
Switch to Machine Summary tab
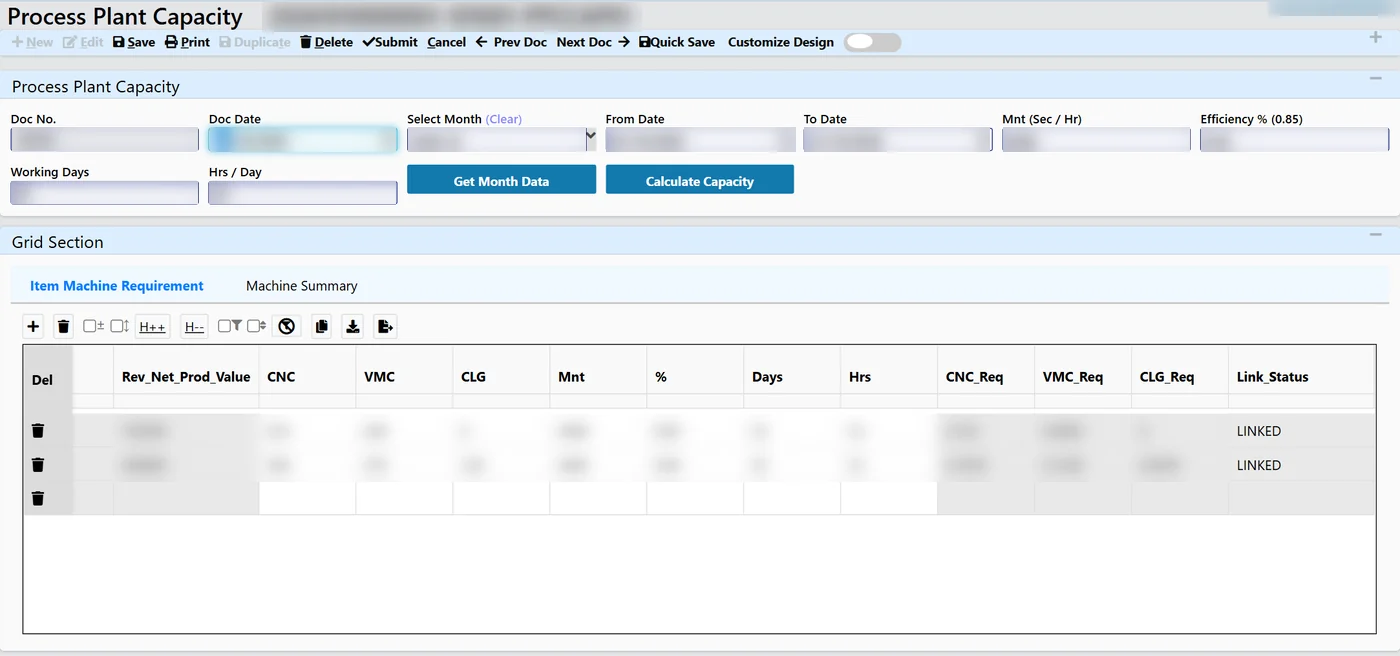tap(302, 286)
